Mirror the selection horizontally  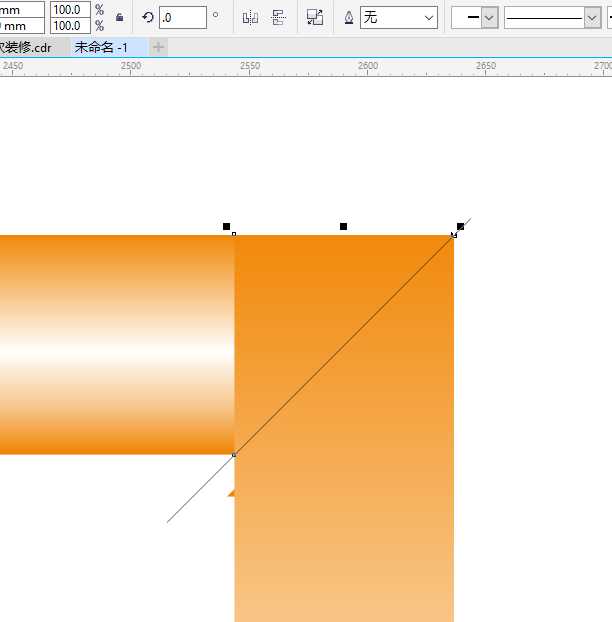[x=250, y=17]
